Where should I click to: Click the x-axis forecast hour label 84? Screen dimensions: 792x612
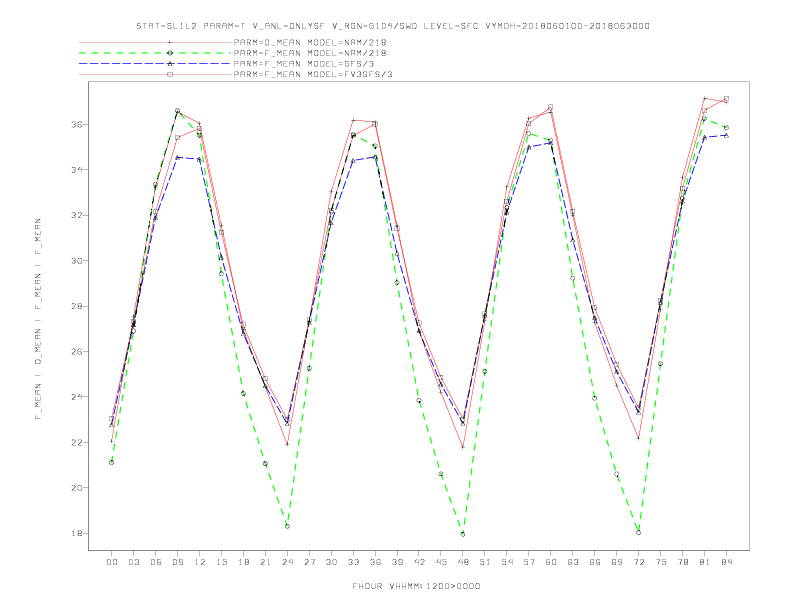[726, 562]
